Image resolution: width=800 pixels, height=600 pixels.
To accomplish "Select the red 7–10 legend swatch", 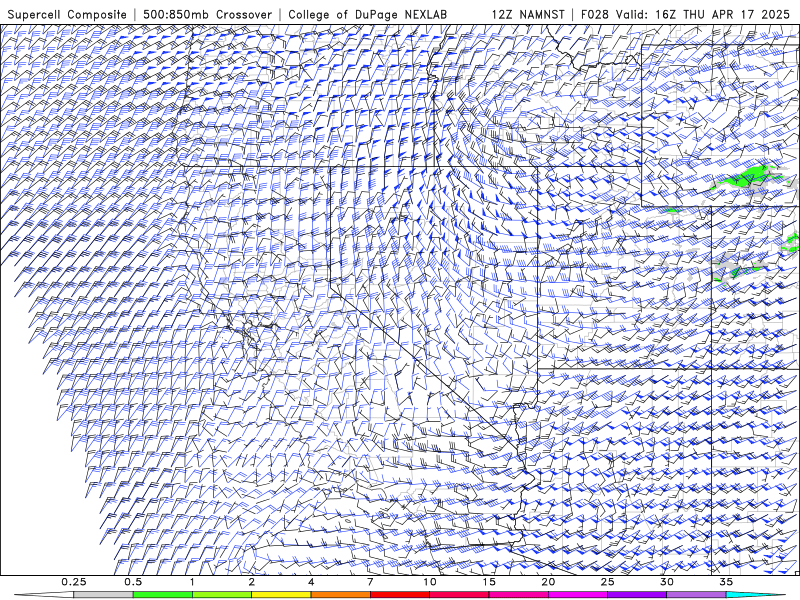I will 400,595.
